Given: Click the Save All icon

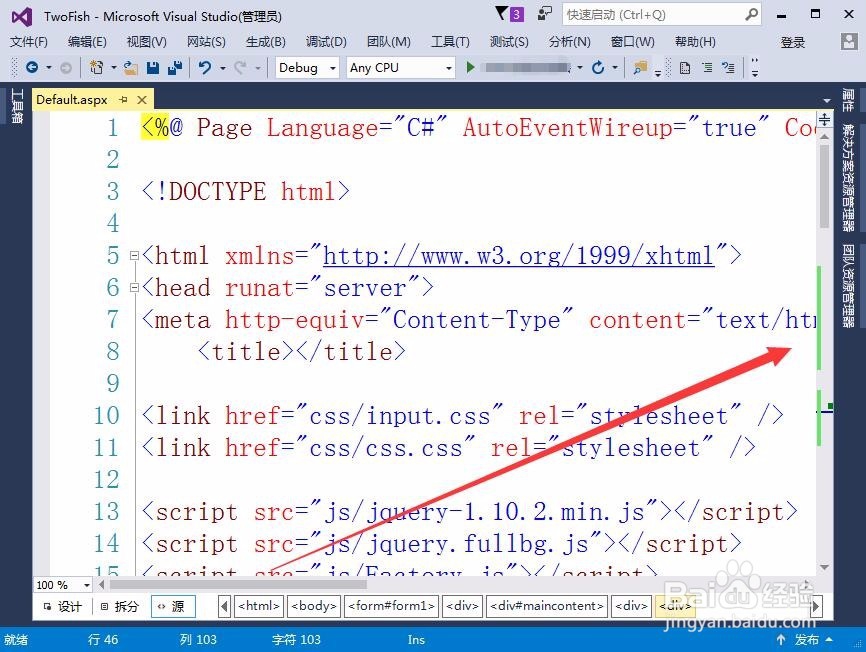Looking at the screenshot, I should coord(175,68).
